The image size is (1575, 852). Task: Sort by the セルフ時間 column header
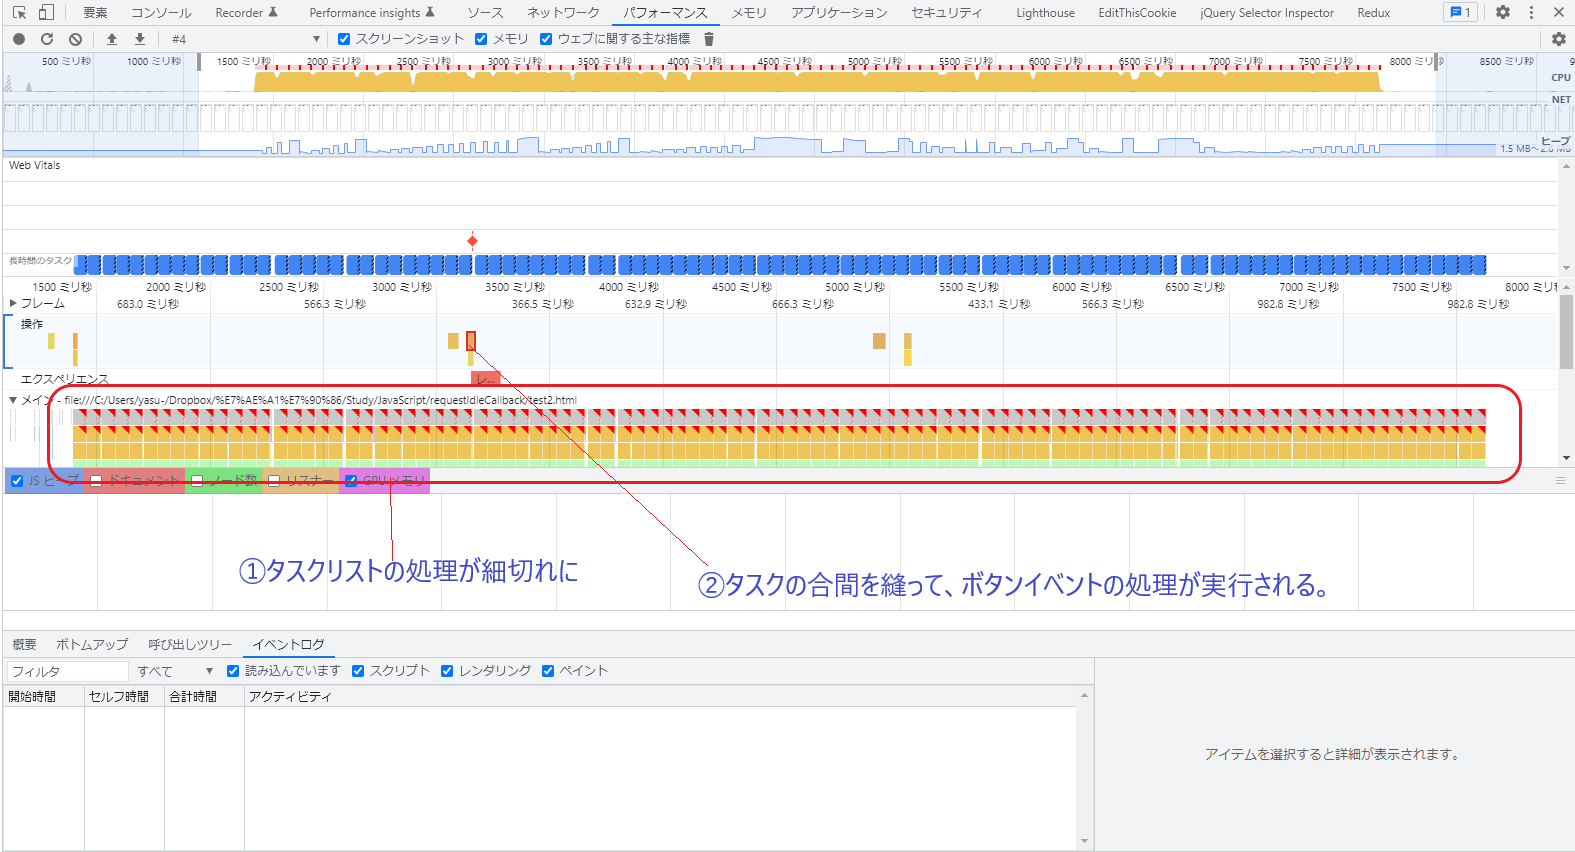(124, 696)
